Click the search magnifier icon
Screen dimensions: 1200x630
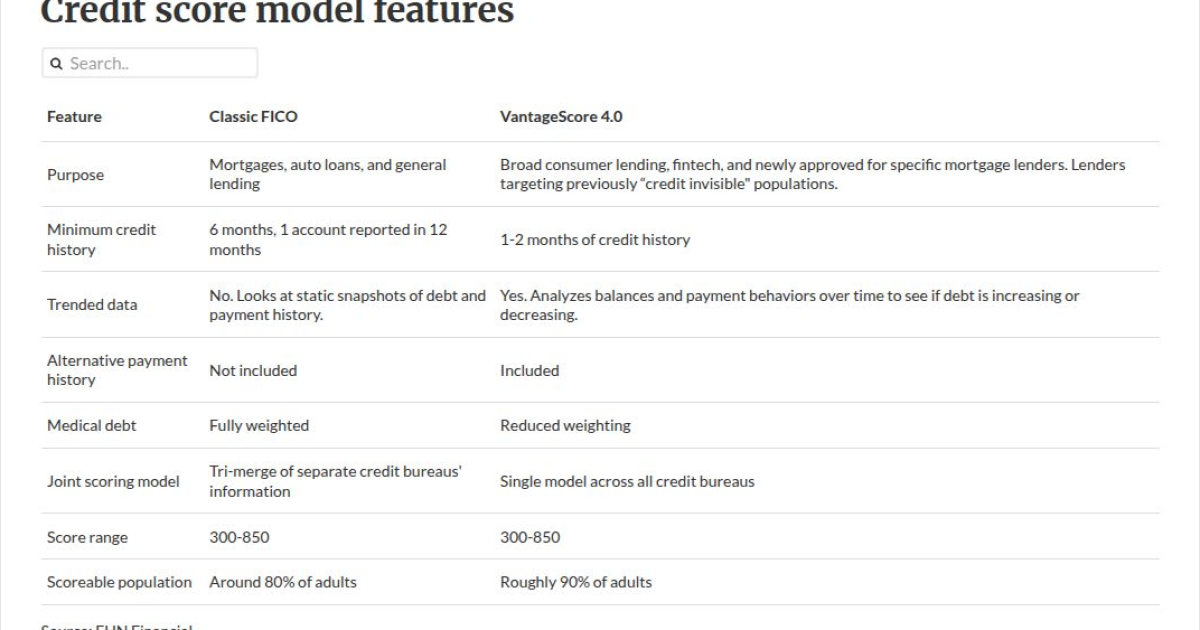click(57, 64)
